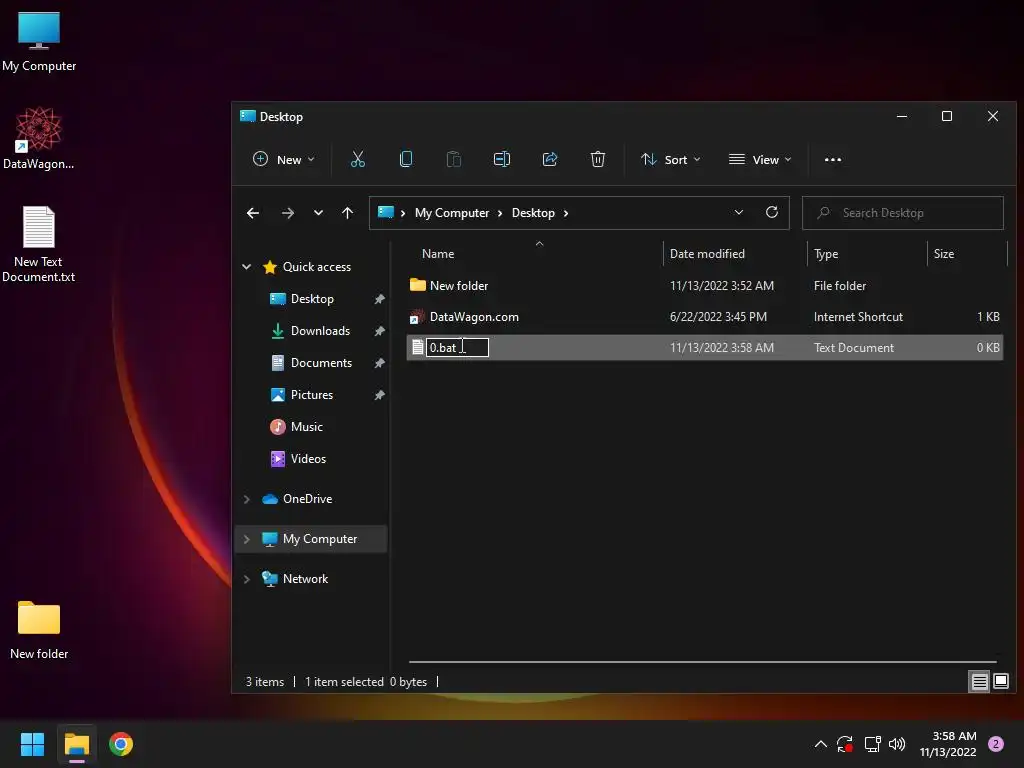The height and width of the screenshot is (768, 1024).
Task: Select the New folder row in list
Action: coord(705,285)
